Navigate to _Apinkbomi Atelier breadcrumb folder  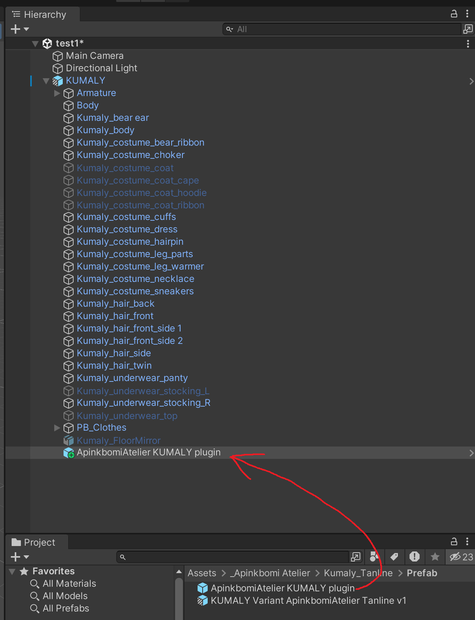point(271,573)
